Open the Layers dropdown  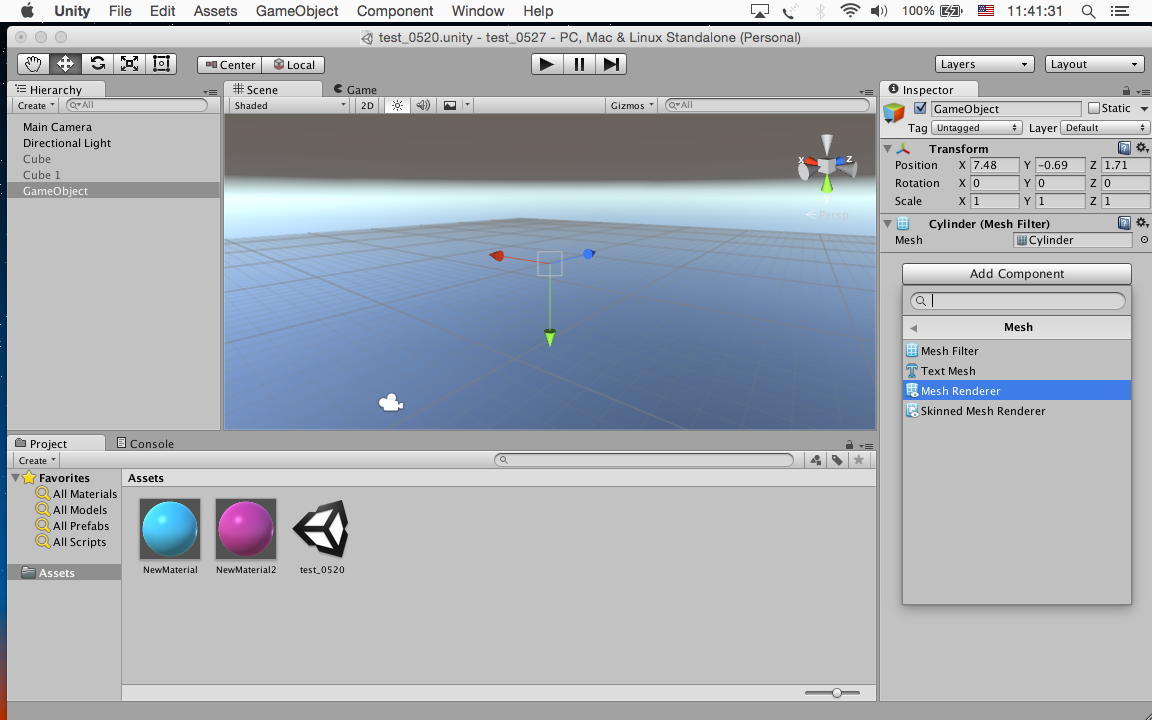pos(984,65)
